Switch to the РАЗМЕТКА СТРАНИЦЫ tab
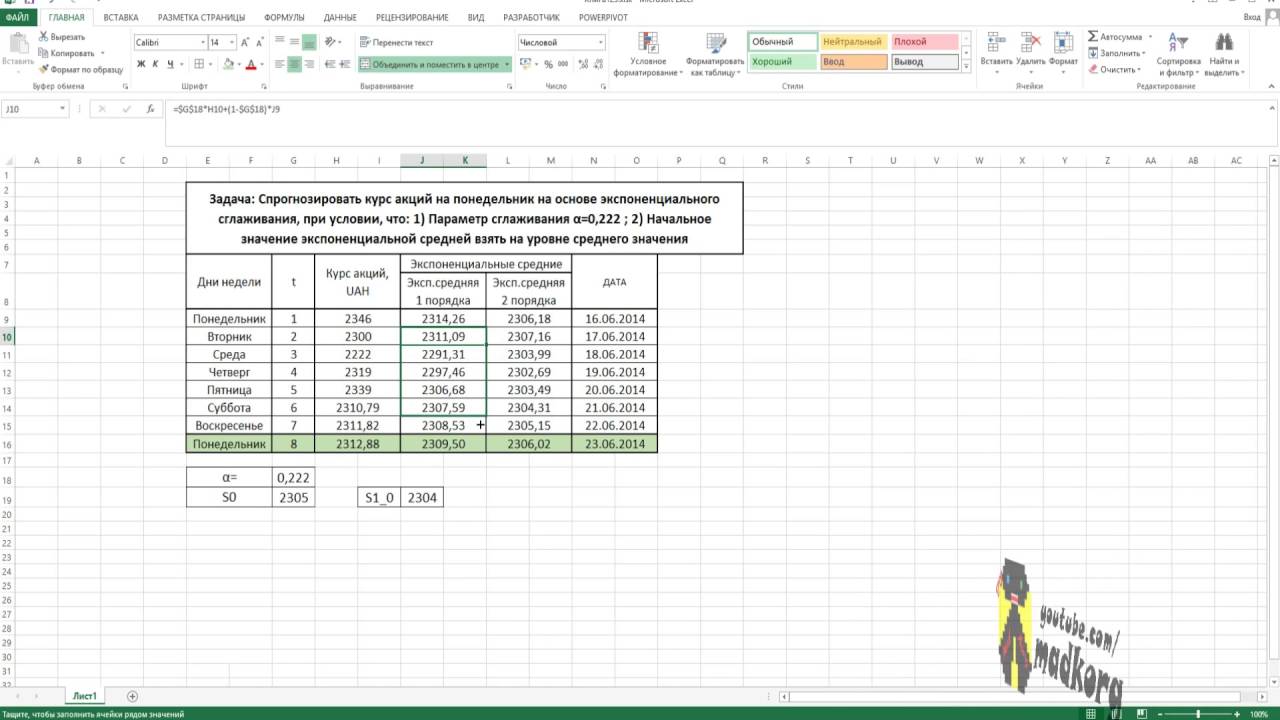 point(201,17)
